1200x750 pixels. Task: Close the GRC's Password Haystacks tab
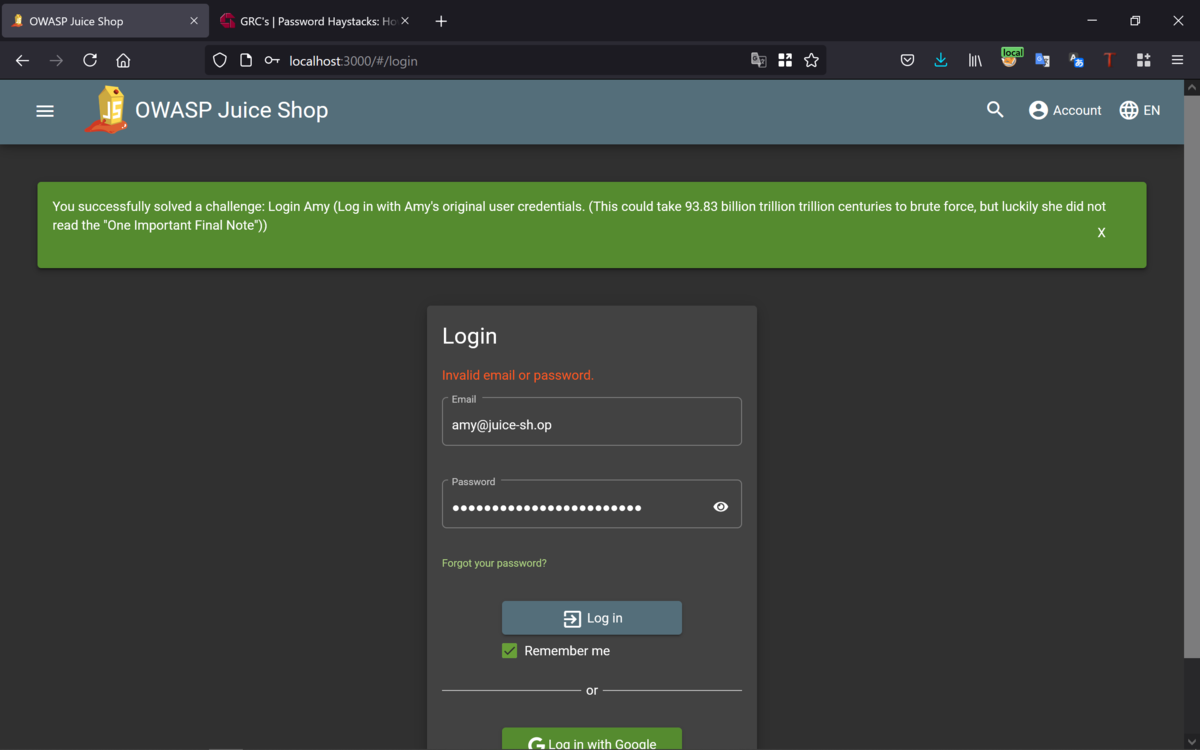405,21
